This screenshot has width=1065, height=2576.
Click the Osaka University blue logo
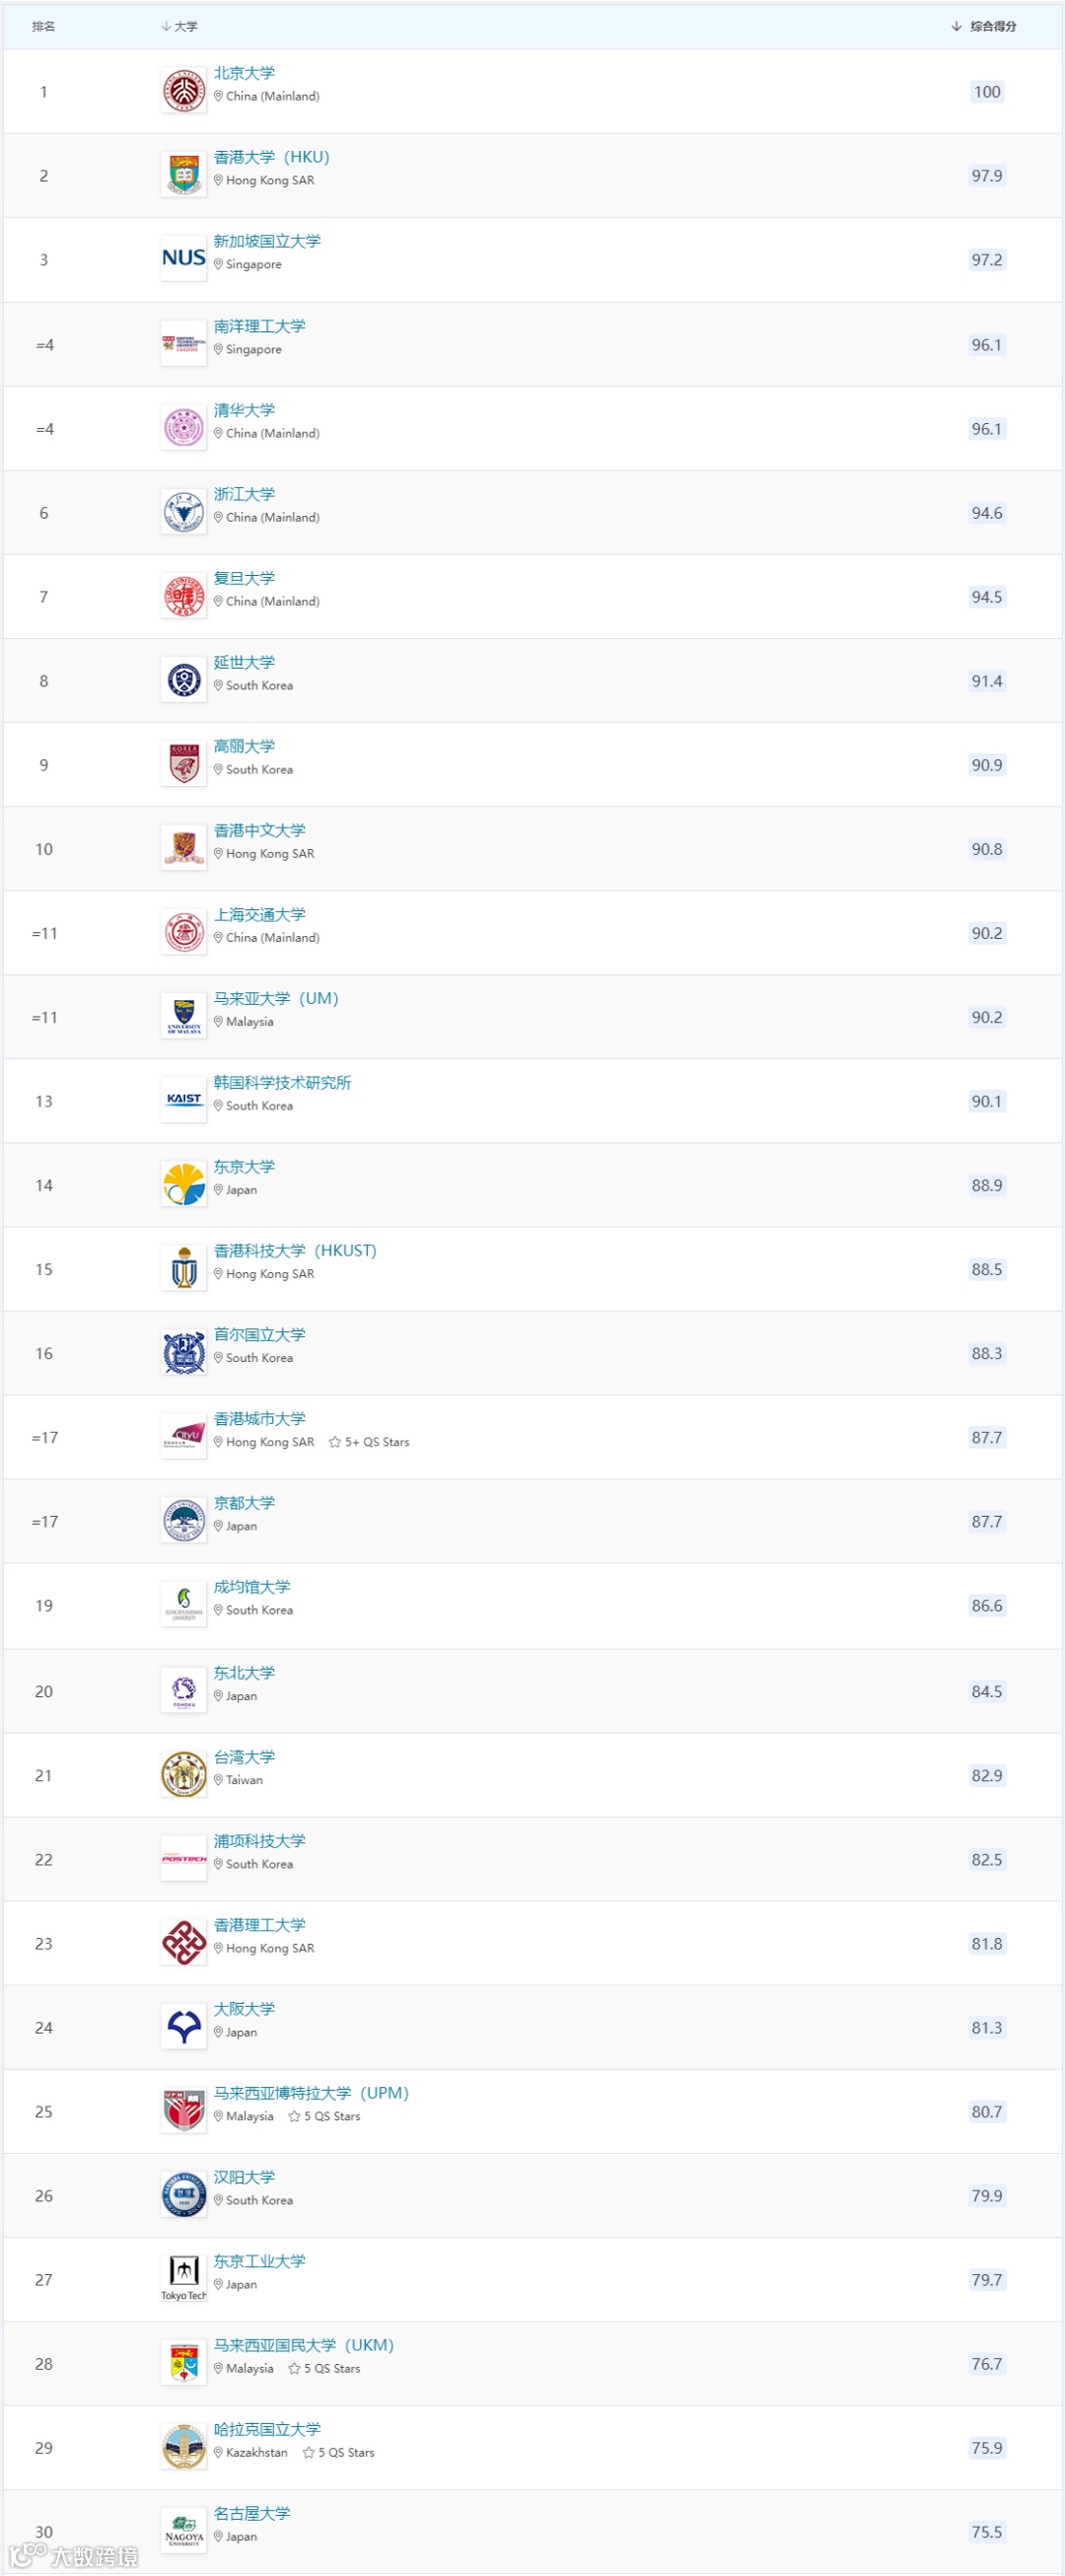tap(184, 2027)
